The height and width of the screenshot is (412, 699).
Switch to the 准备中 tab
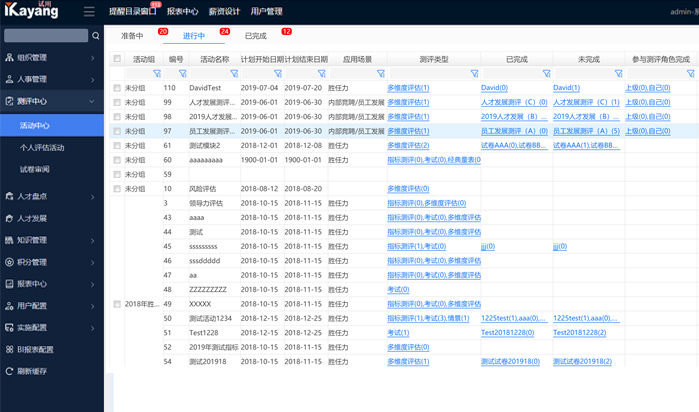coord(133,36)
